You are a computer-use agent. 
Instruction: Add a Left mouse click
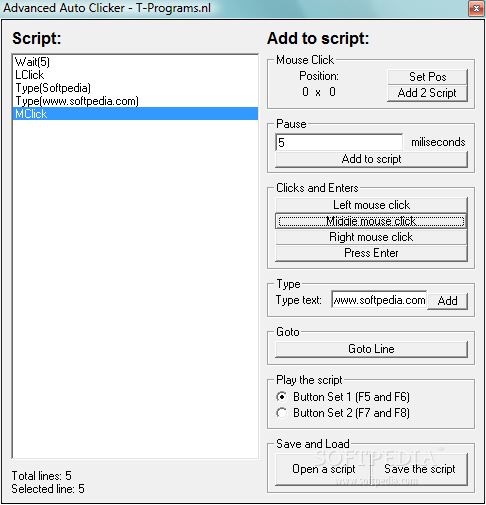371,205
